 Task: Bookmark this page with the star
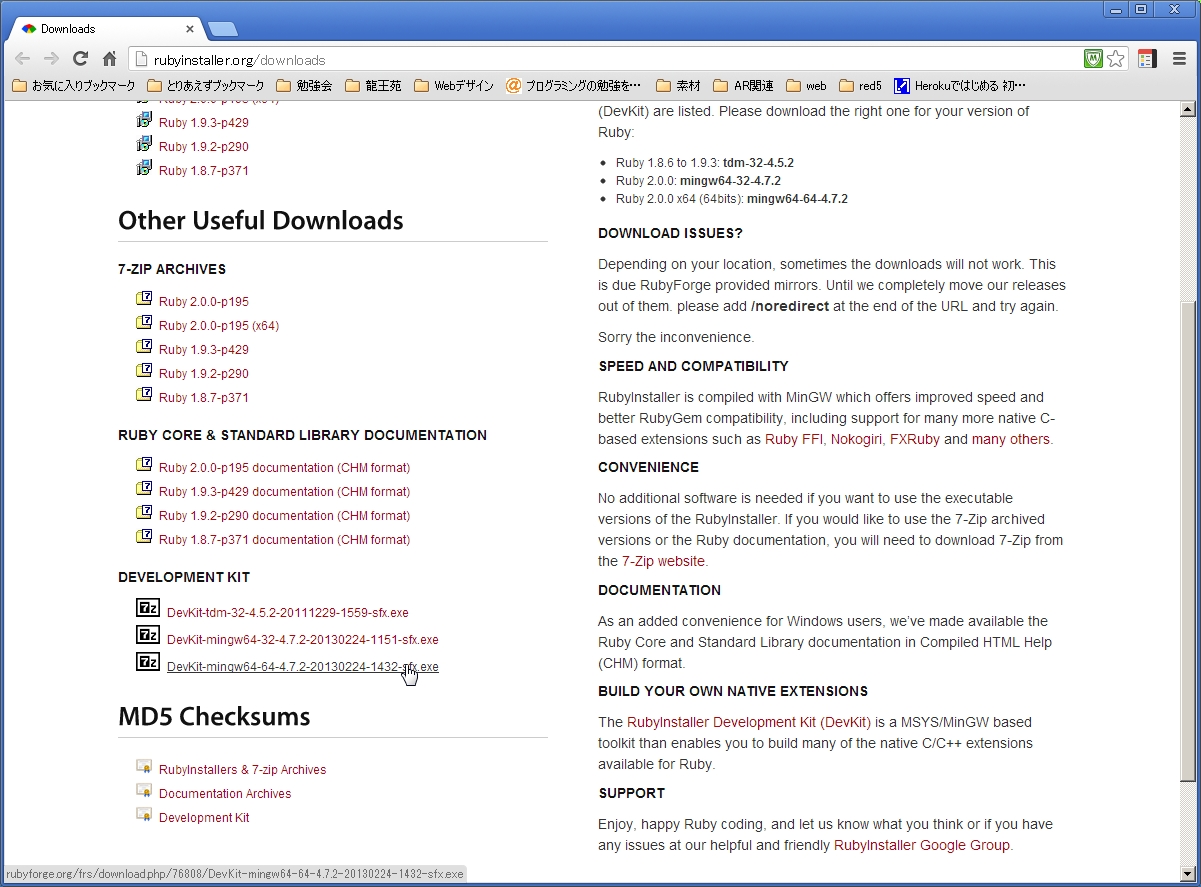(x=1116, y=59)
